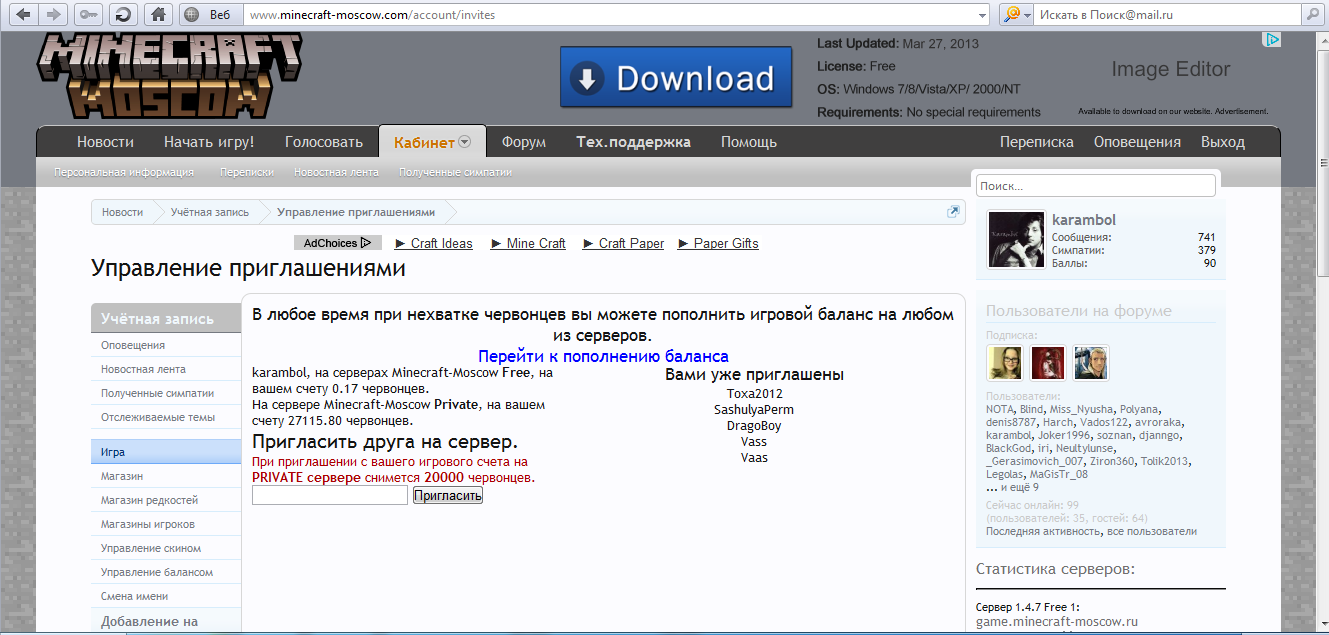The width and height of the screenshot is (1329, 635).
Task: Open Управление скином in the sidebar
Action: pyautogui.click(x=151, y=548)
